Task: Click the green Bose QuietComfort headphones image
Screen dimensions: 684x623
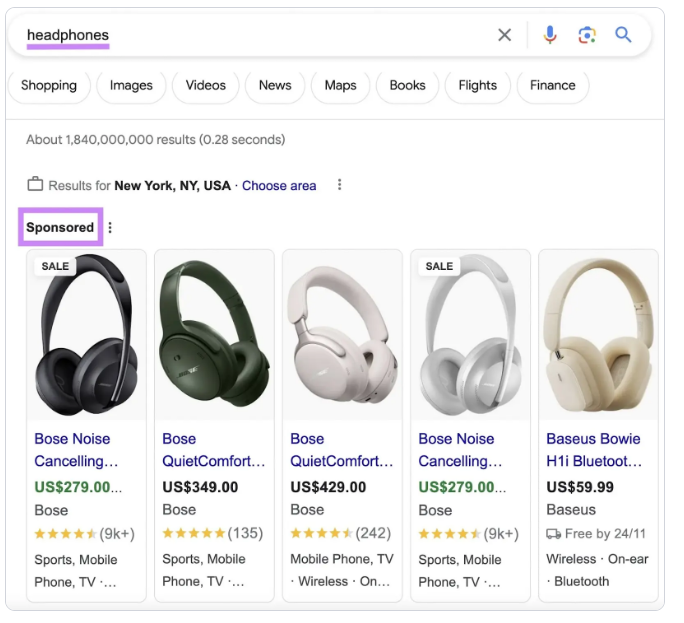Action: 214,333
